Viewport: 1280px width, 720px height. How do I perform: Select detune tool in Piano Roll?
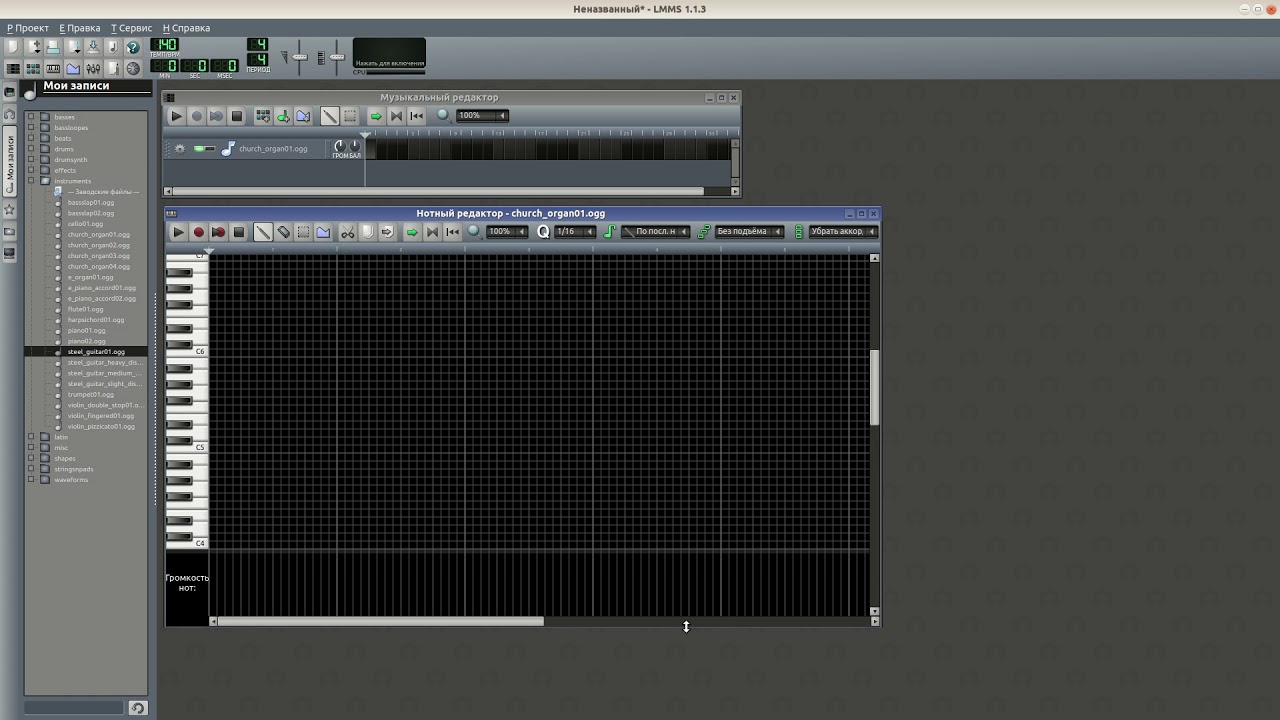(x=323, y=232)
